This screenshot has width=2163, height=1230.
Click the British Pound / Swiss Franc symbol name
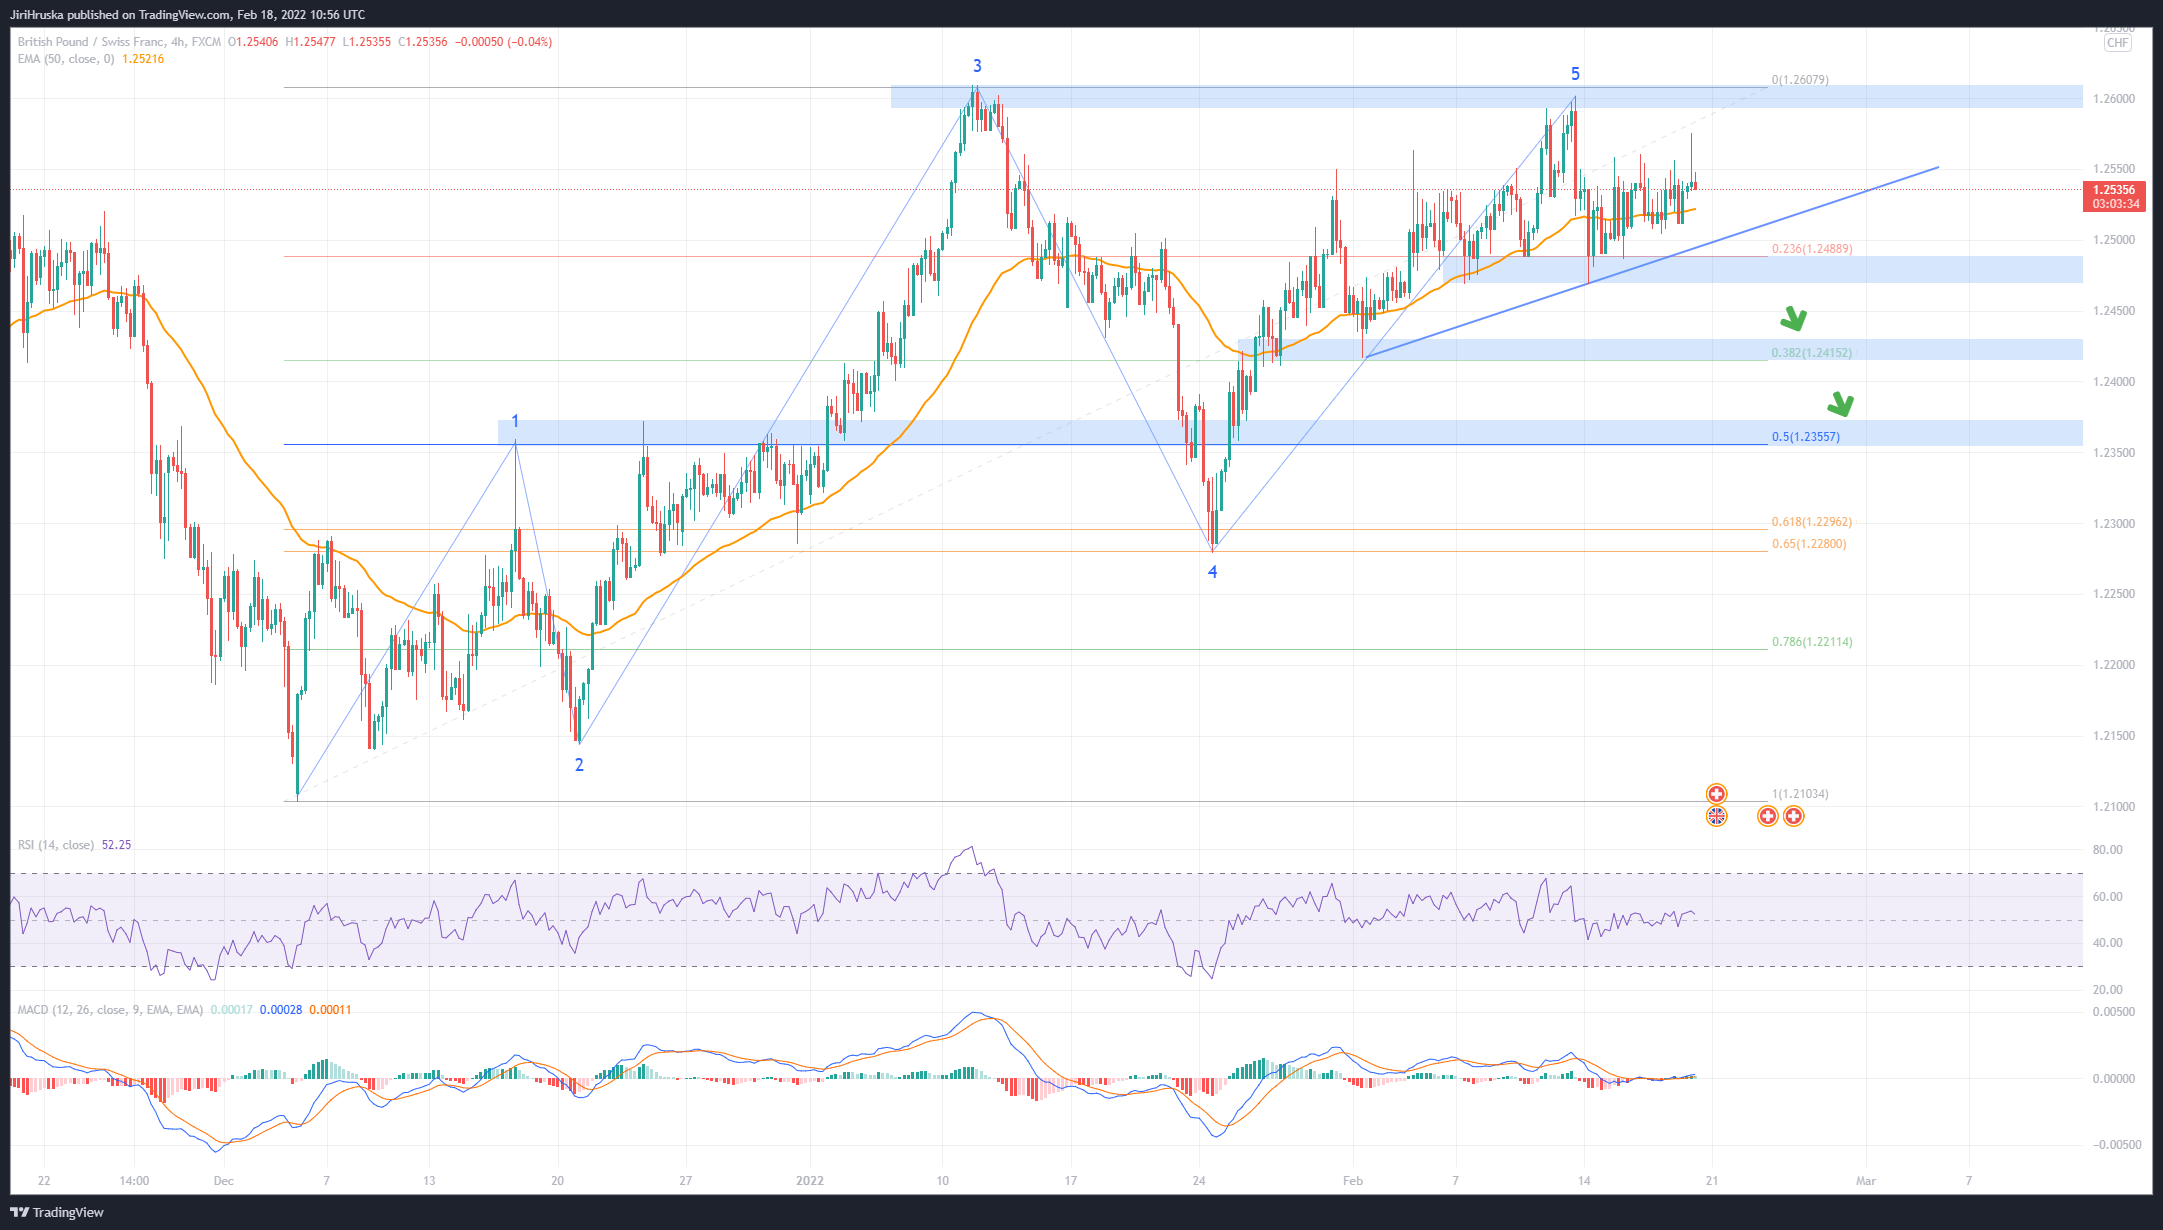coord(90,42)
